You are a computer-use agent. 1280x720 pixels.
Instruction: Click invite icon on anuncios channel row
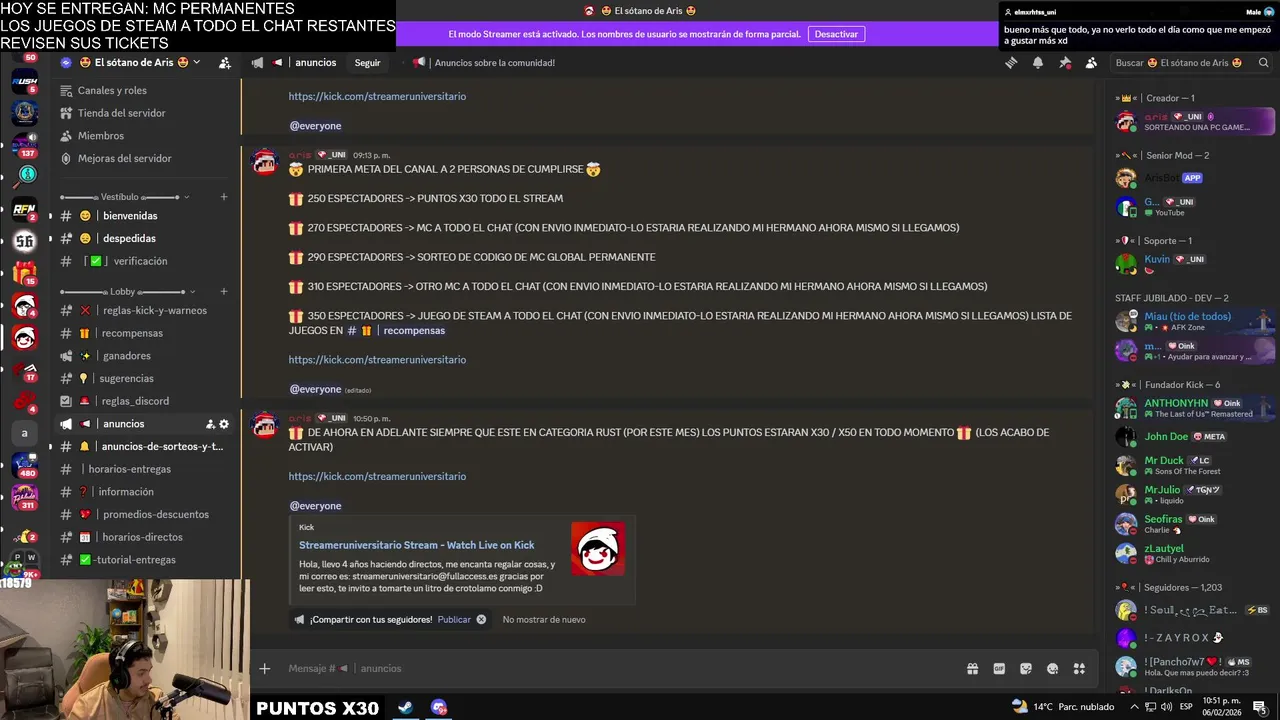point(210,424)
